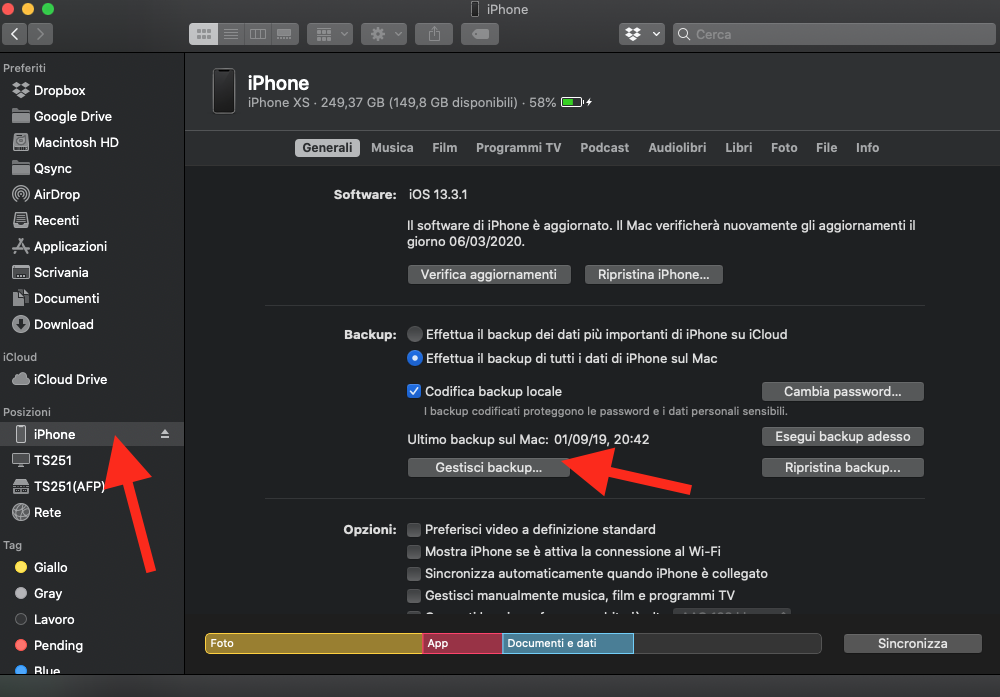Switch to the Libri tab
1000x697 pixels.
pyautogui.click(x=739, y=148)
